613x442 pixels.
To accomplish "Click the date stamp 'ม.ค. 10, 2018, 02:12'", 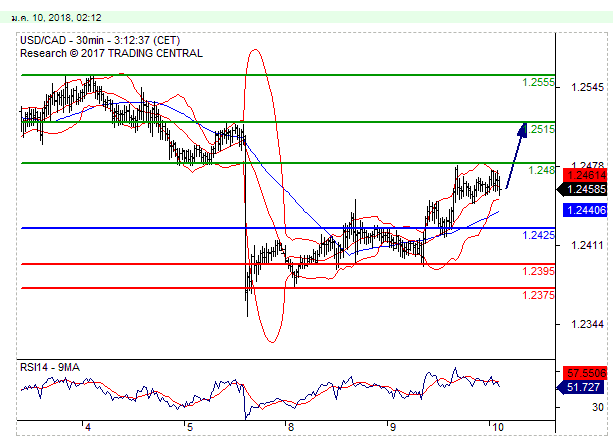I will tap(56, 18).
